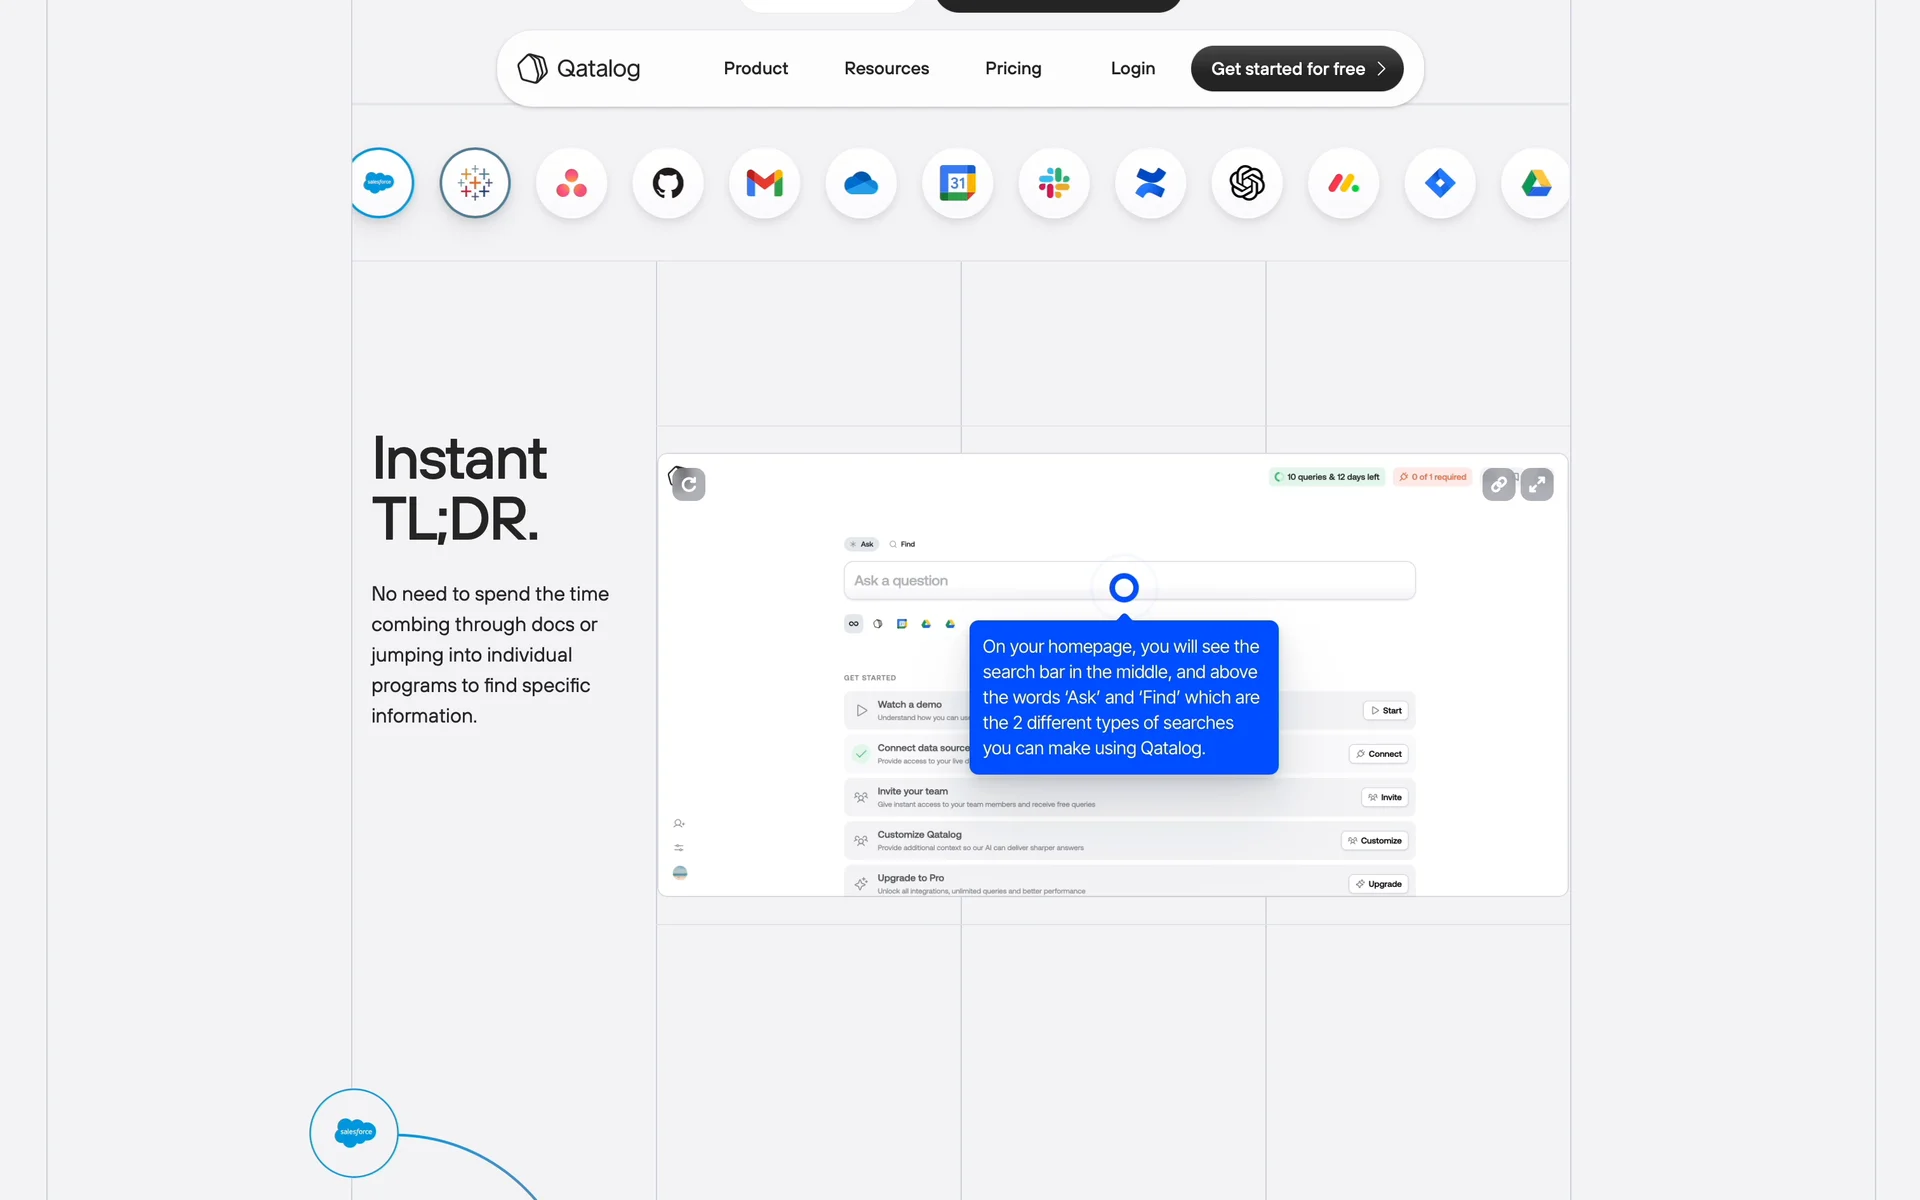
Task: Open the Product menu
Action: (755, 68)
